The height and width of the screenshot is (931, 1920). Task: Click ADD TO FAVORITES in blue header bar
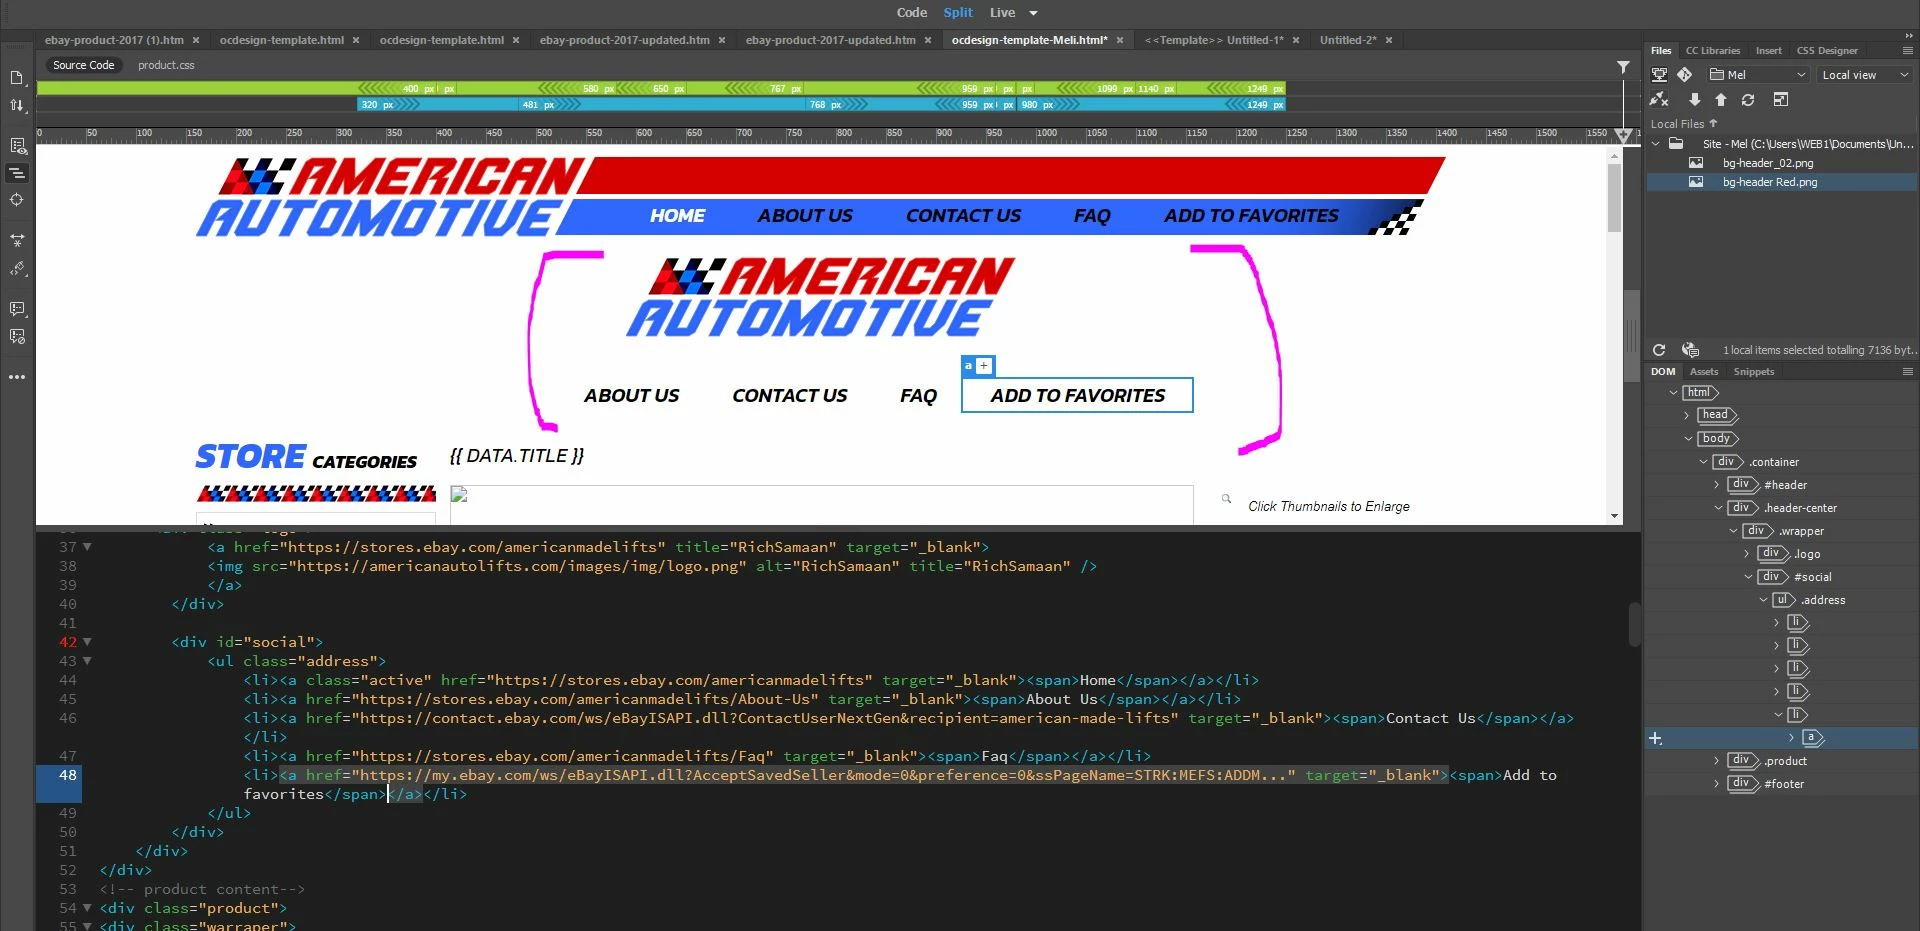pos(1251,215)
